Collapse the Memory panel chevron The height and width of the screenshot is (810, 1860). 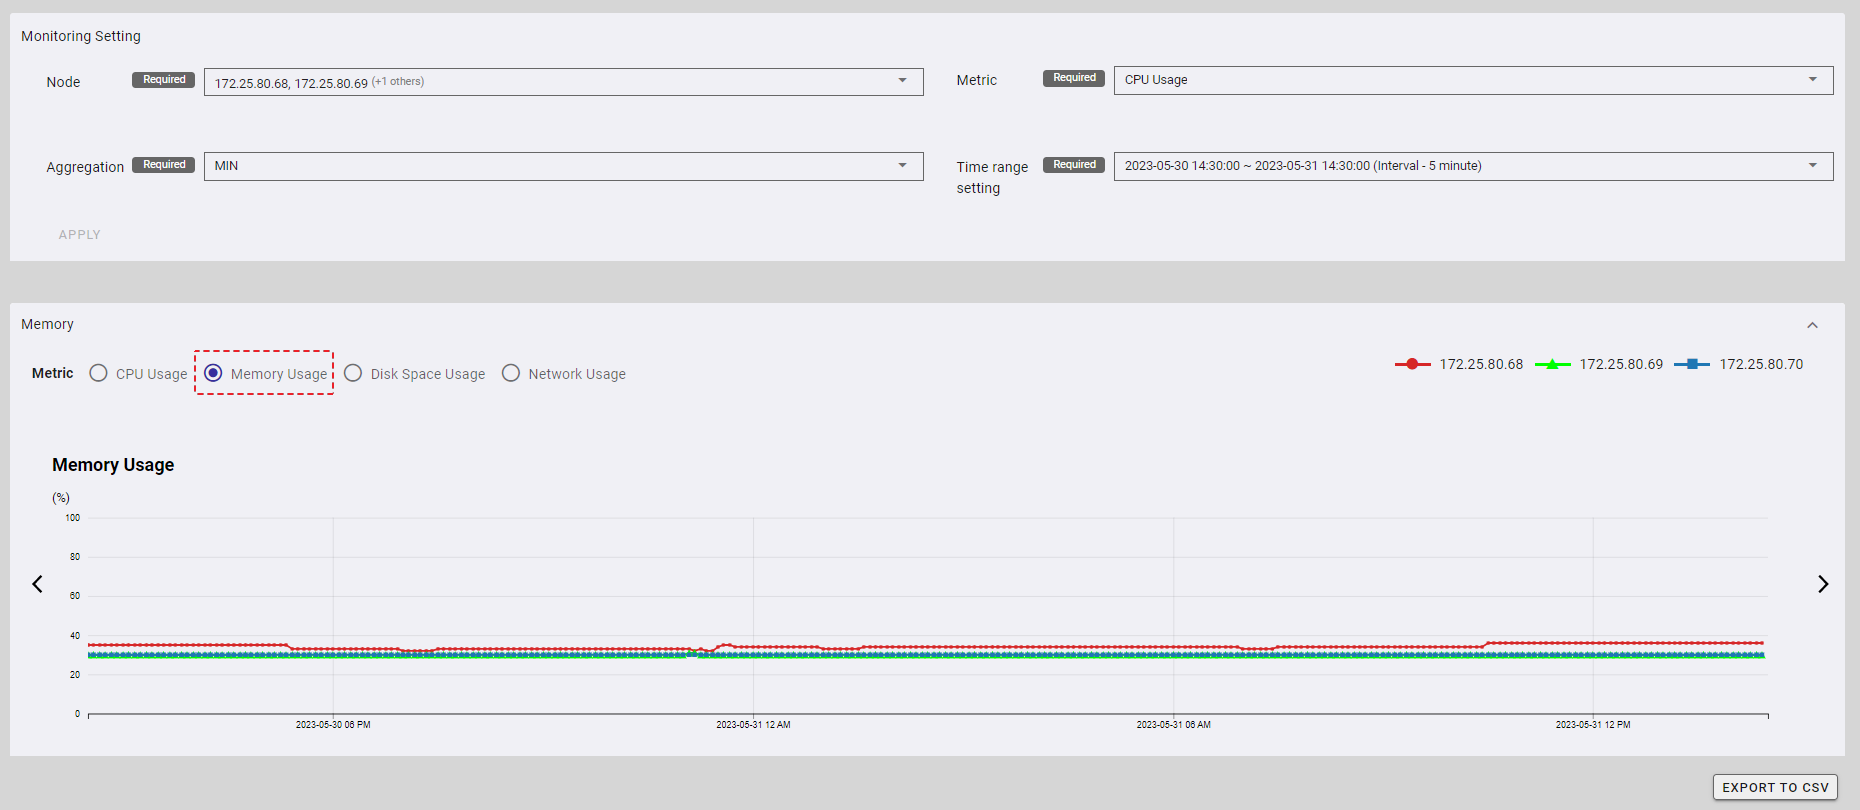[x=1812, y=325]
